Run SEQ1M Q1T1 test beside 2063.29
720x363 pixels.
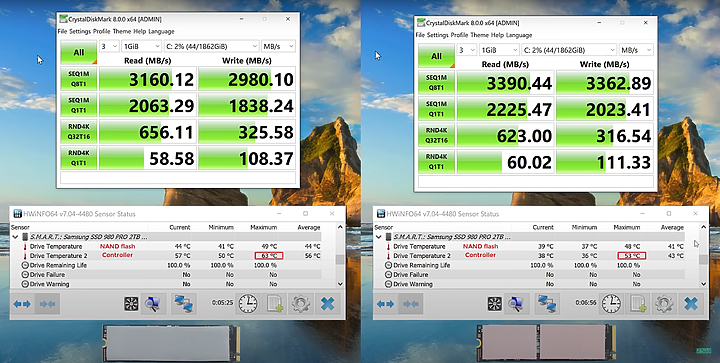(x=79, y=105)
